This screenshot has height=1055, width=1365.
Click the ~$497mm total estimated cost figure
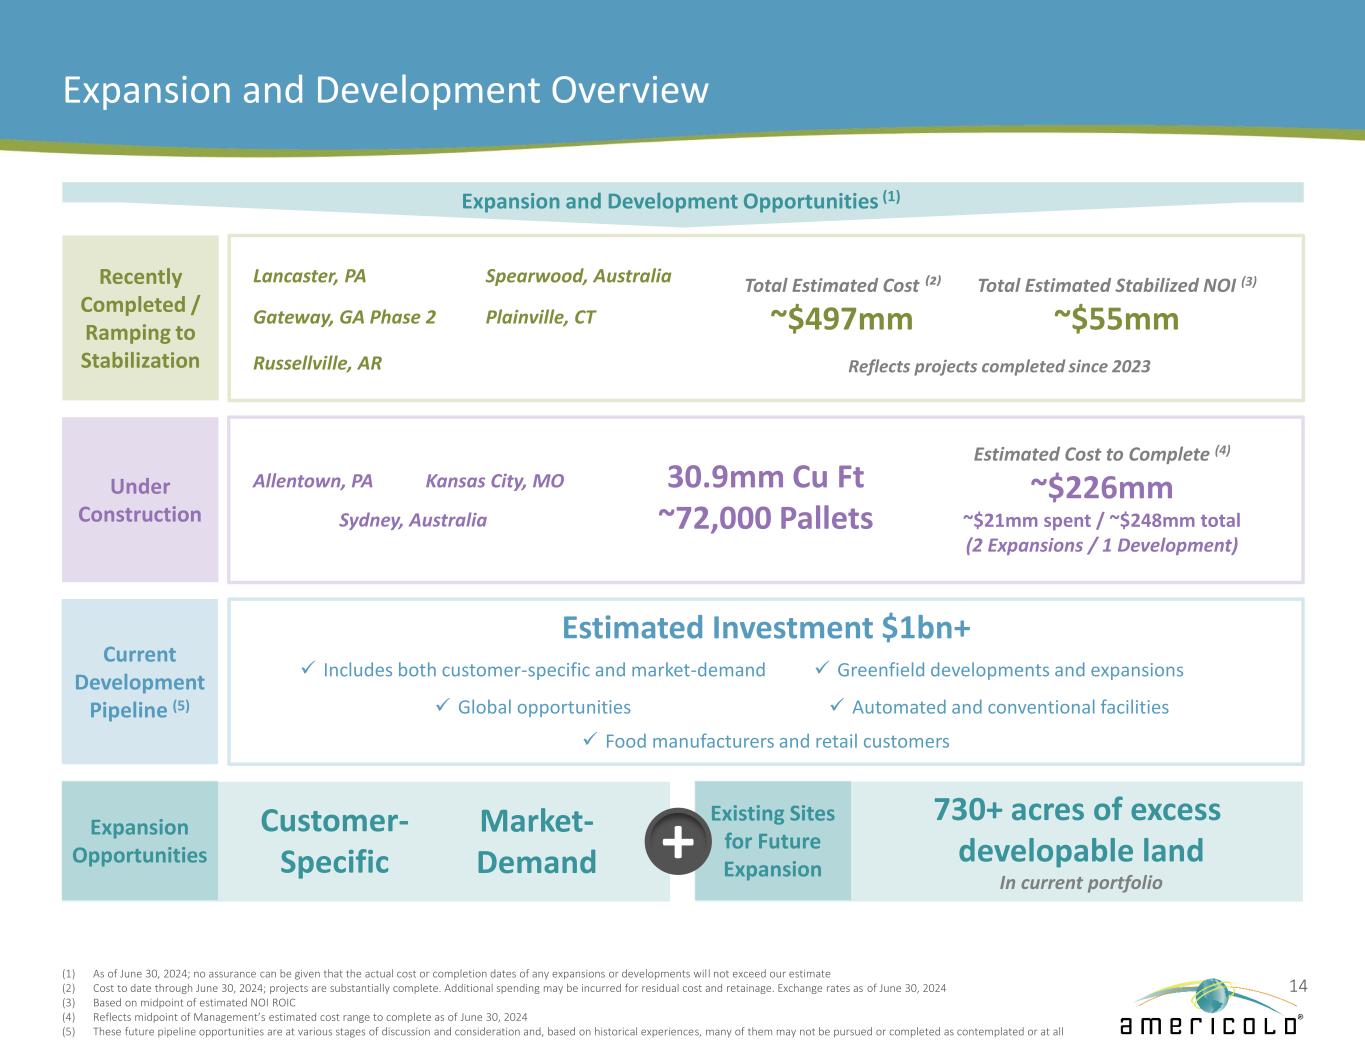tap(841, 319)
